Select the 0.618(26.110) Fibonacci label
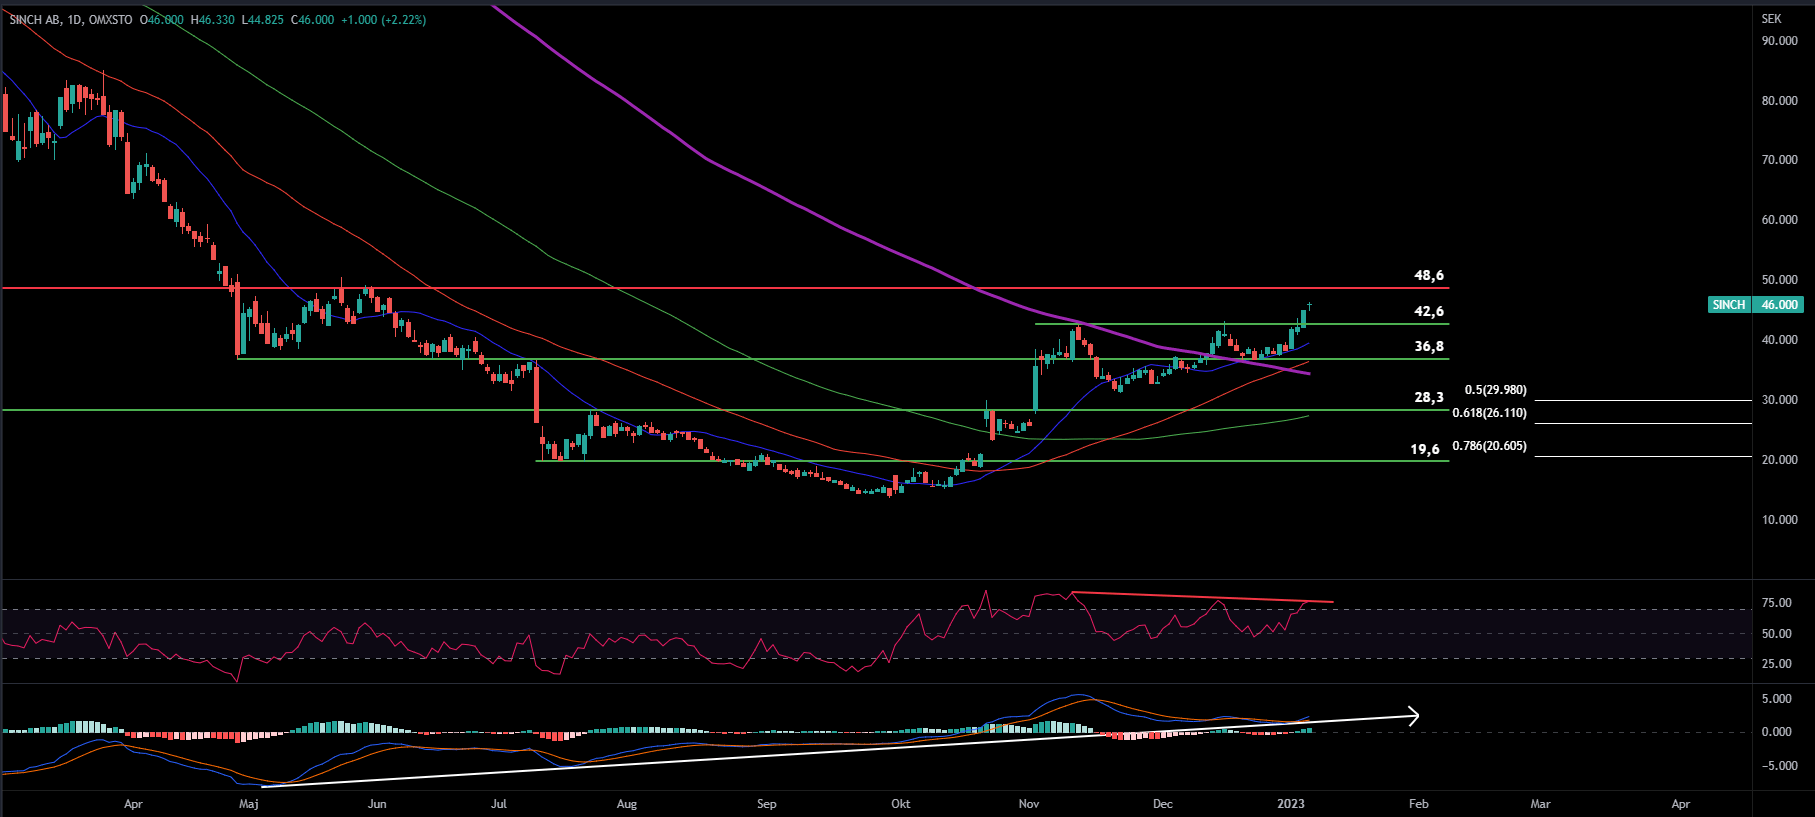The width and height of the screenshot is (1815, 817). coord(1489,413)
